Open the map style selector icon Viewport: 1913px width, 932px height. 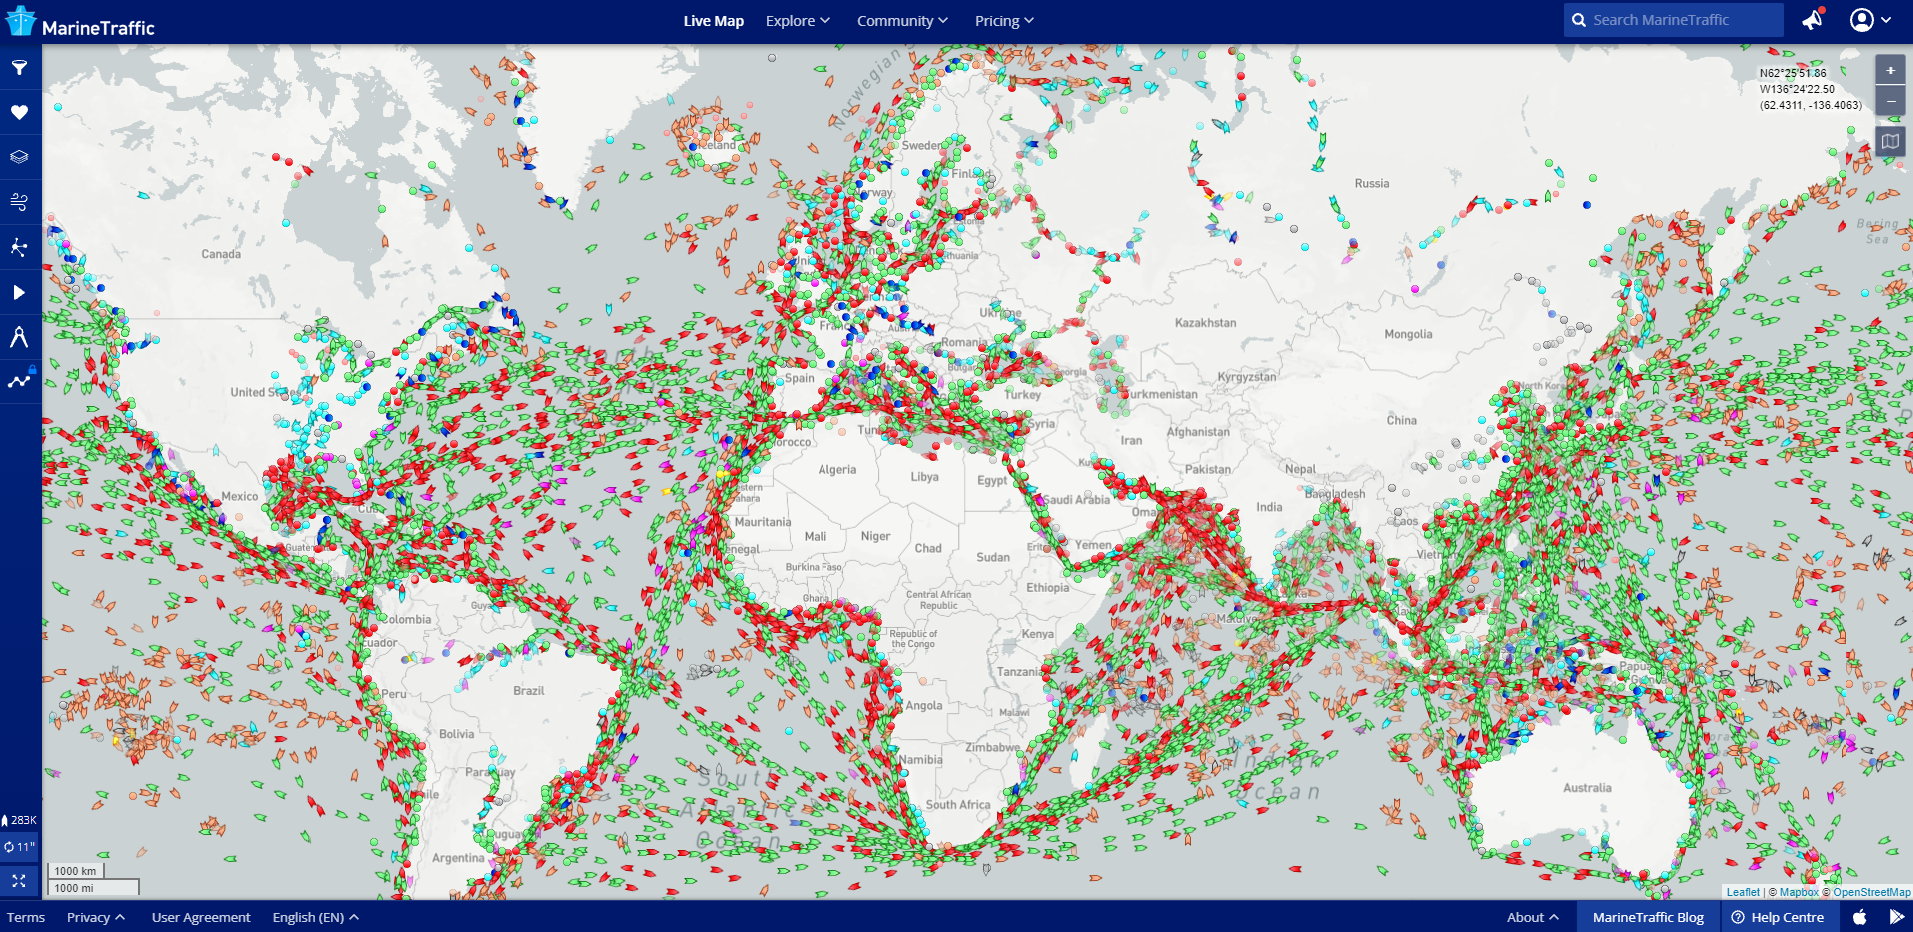tap(1890, 141)
